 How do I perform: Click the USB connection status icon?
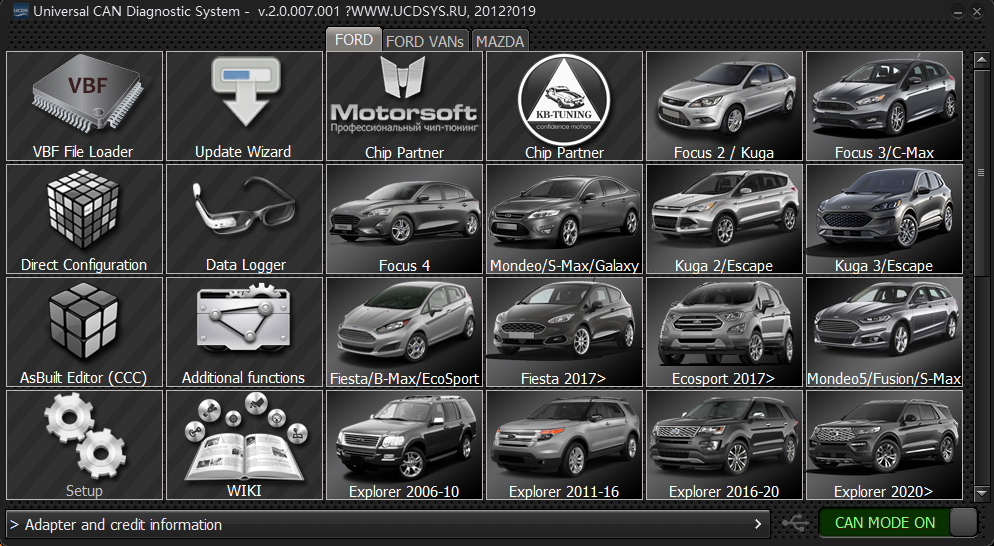coord(795,523)
